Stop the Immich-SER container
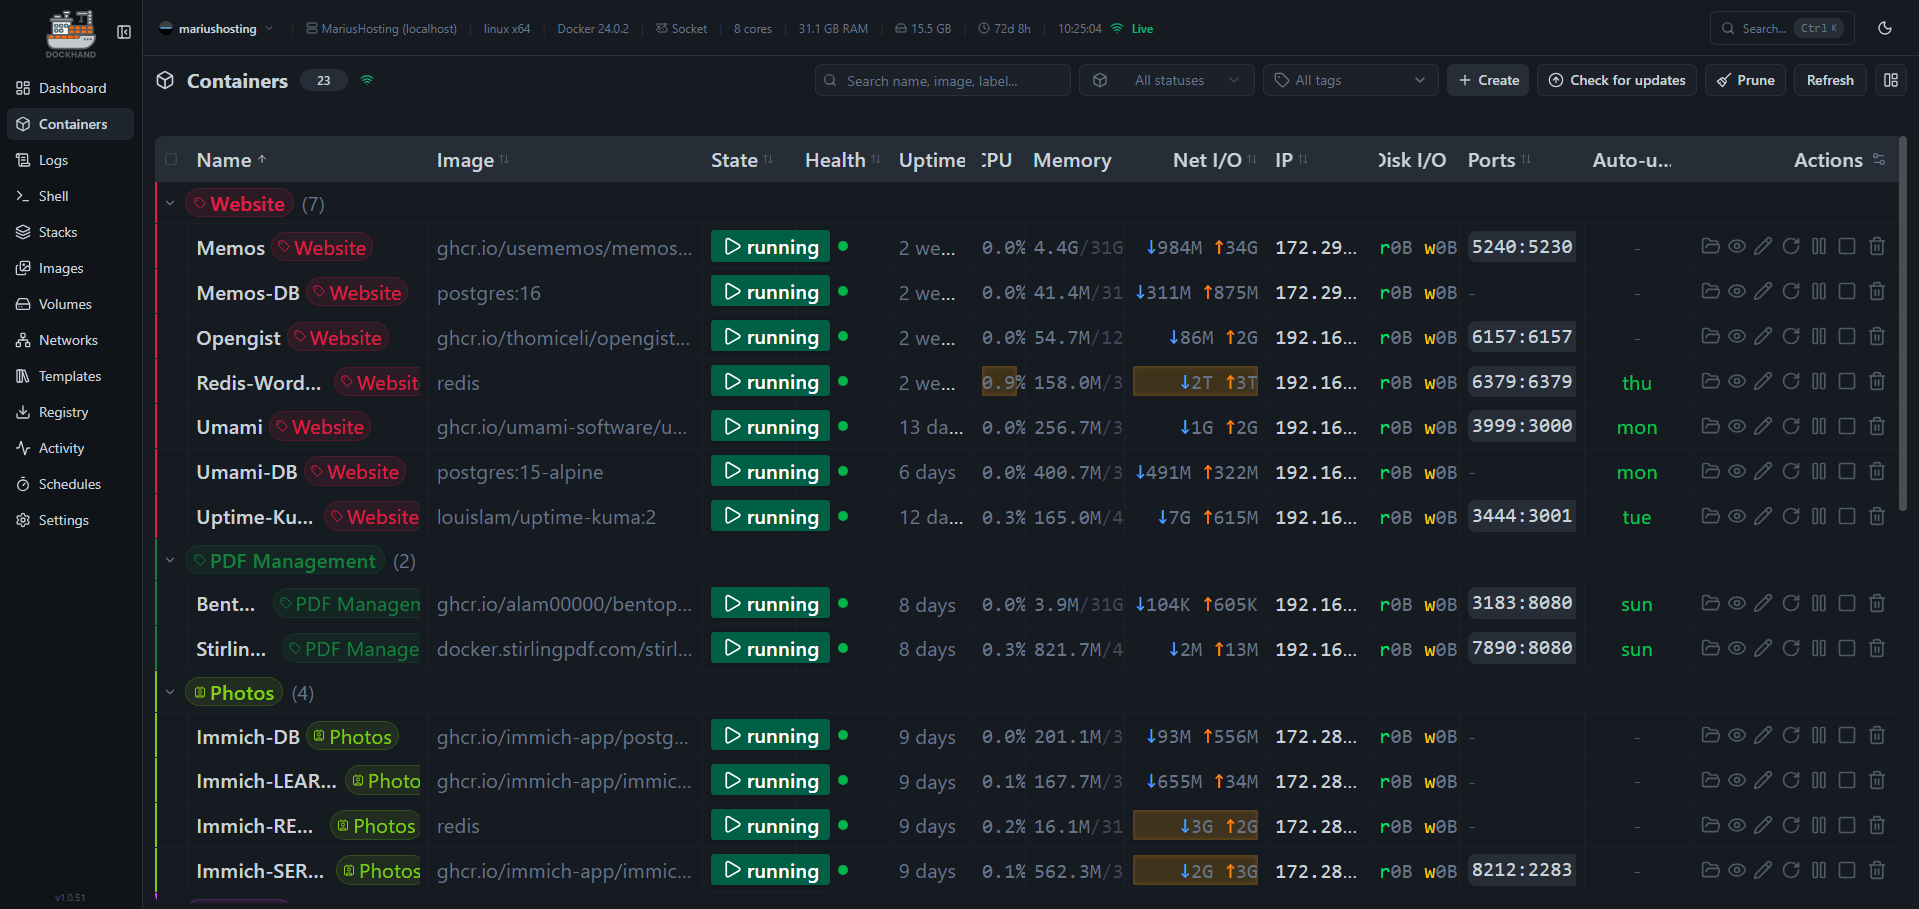The height and width of the screenshot is (909, 1919). point(1847,870)
